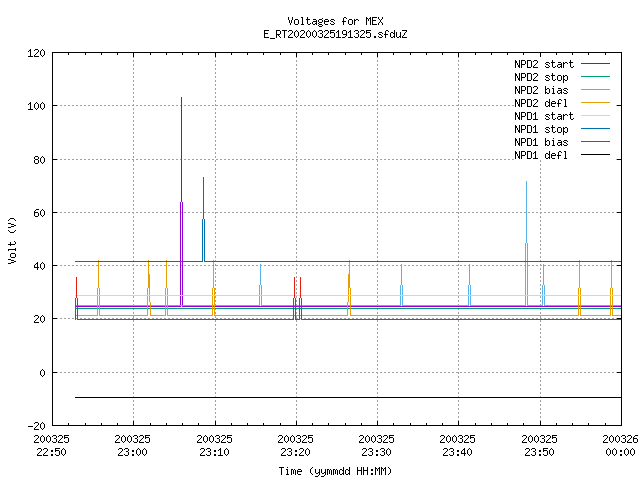Click the Time (yymmdd HH:MM) x-axis label
The image size is (640, 480).
[x=335, y=471]
